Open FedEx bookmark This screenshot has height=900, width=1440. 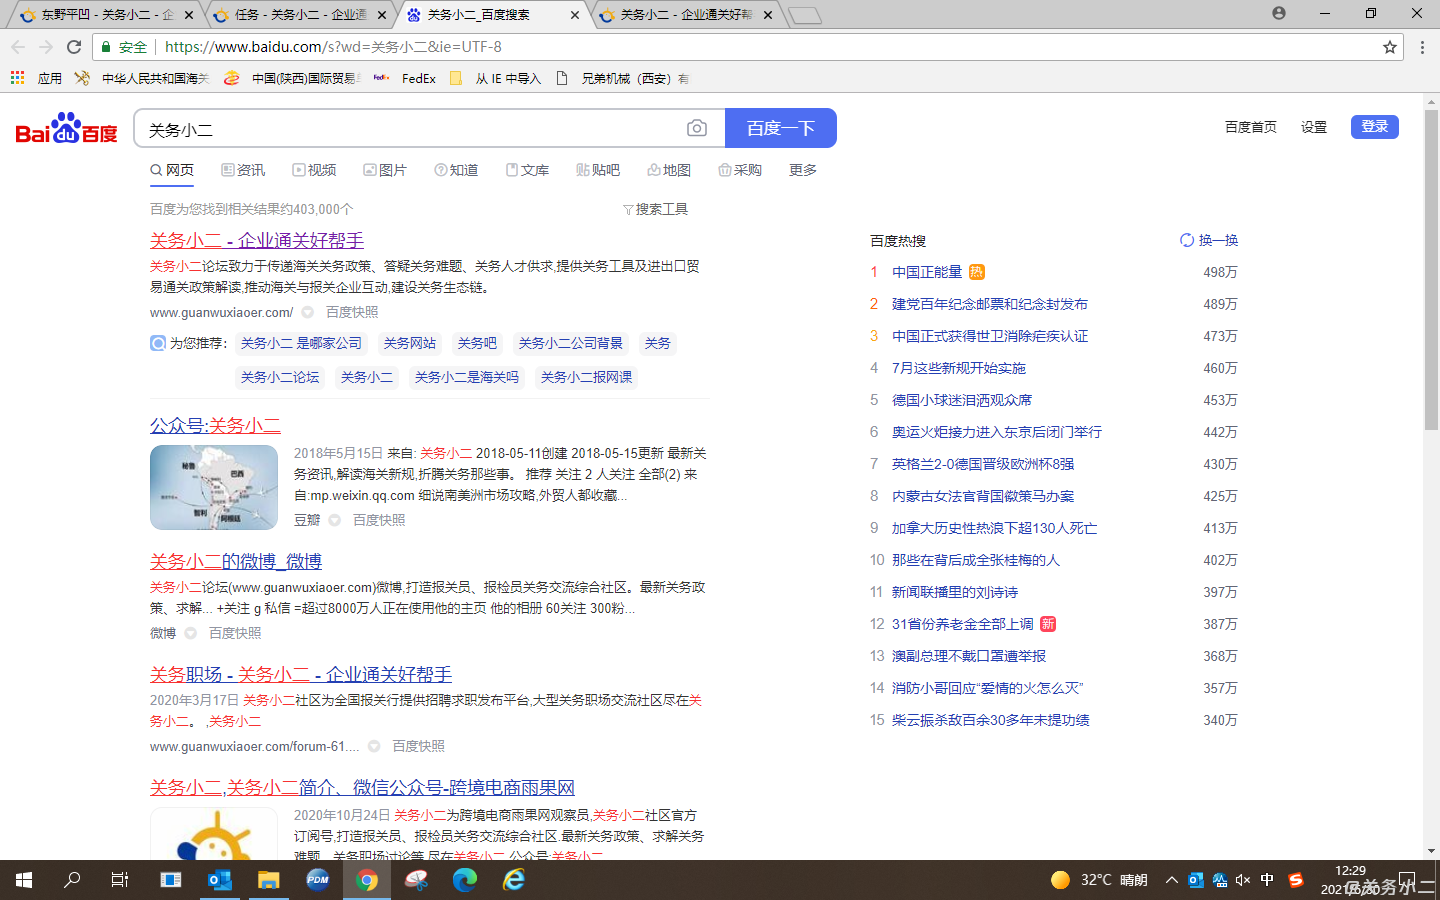[x=405, y=78]
